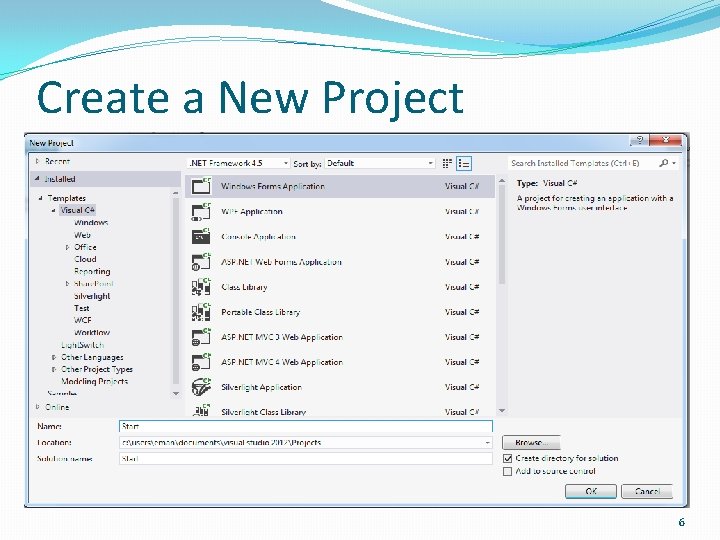Choose the Console Application template icon

tap(201, 236)
